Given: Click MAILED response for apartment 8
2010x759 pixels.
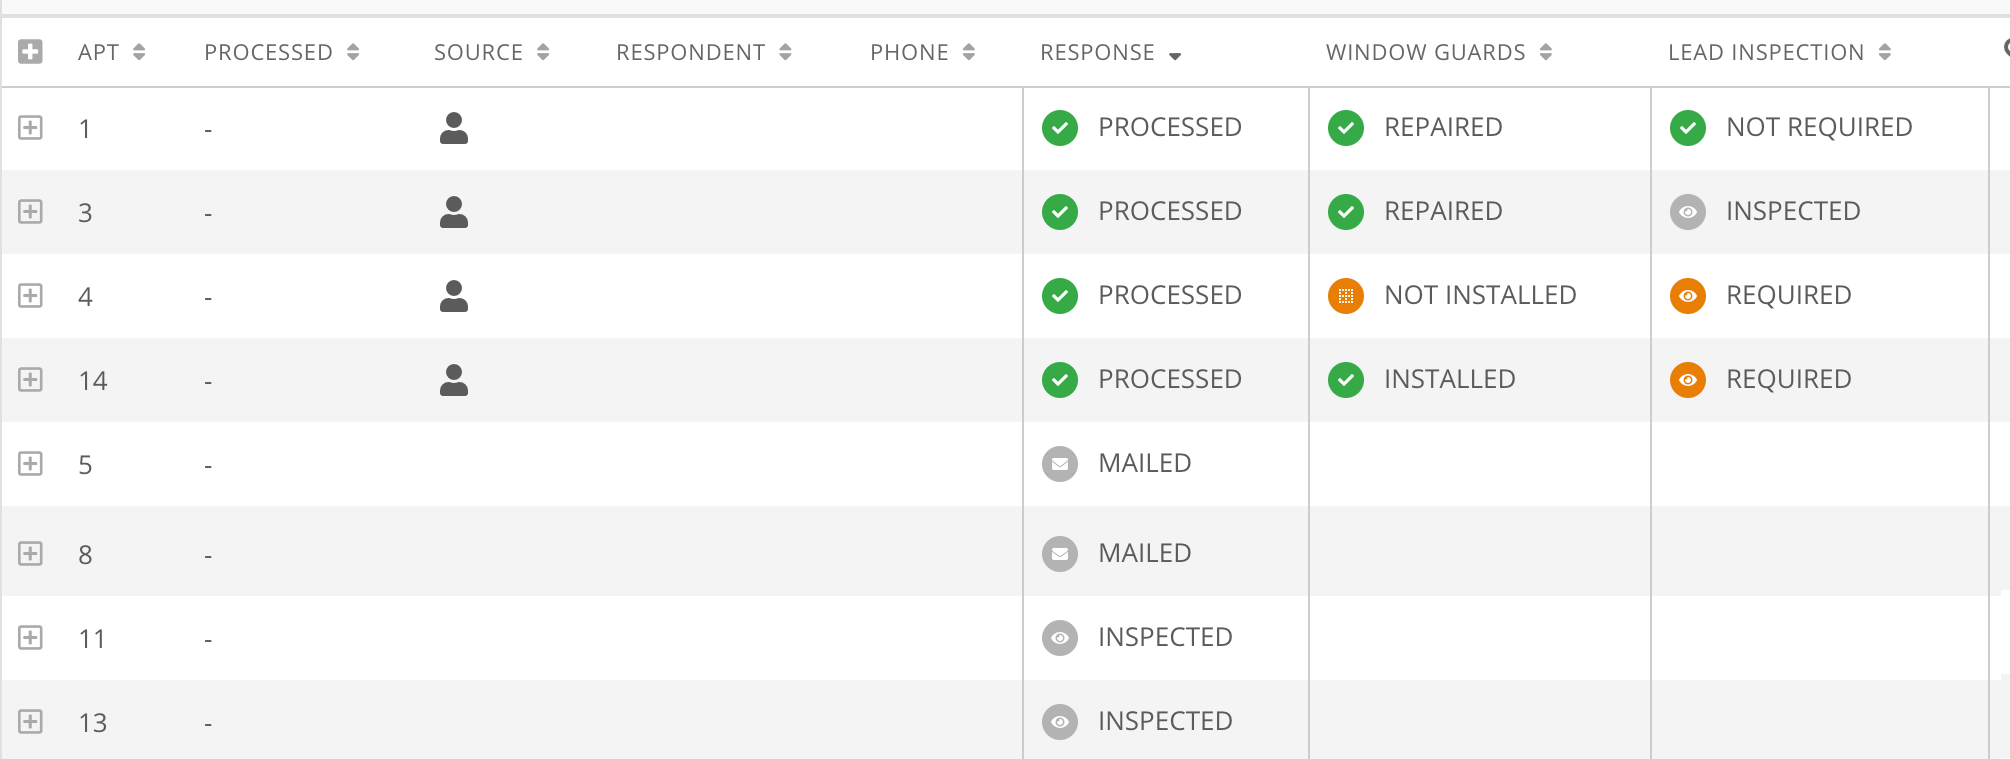Looking at the screenshot, I should [x=1145, y=554].
